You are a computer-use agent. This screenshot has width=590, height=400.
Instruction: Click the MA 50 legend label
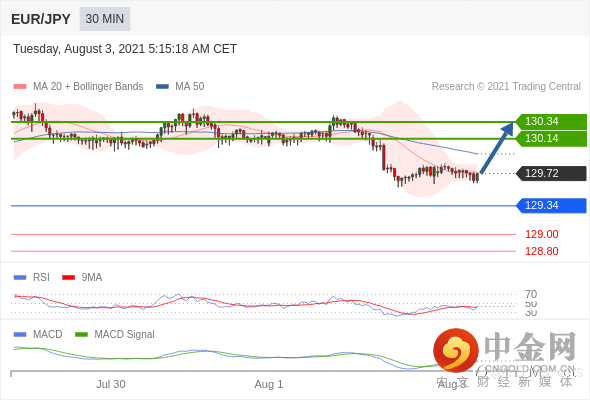coord(190,87)
